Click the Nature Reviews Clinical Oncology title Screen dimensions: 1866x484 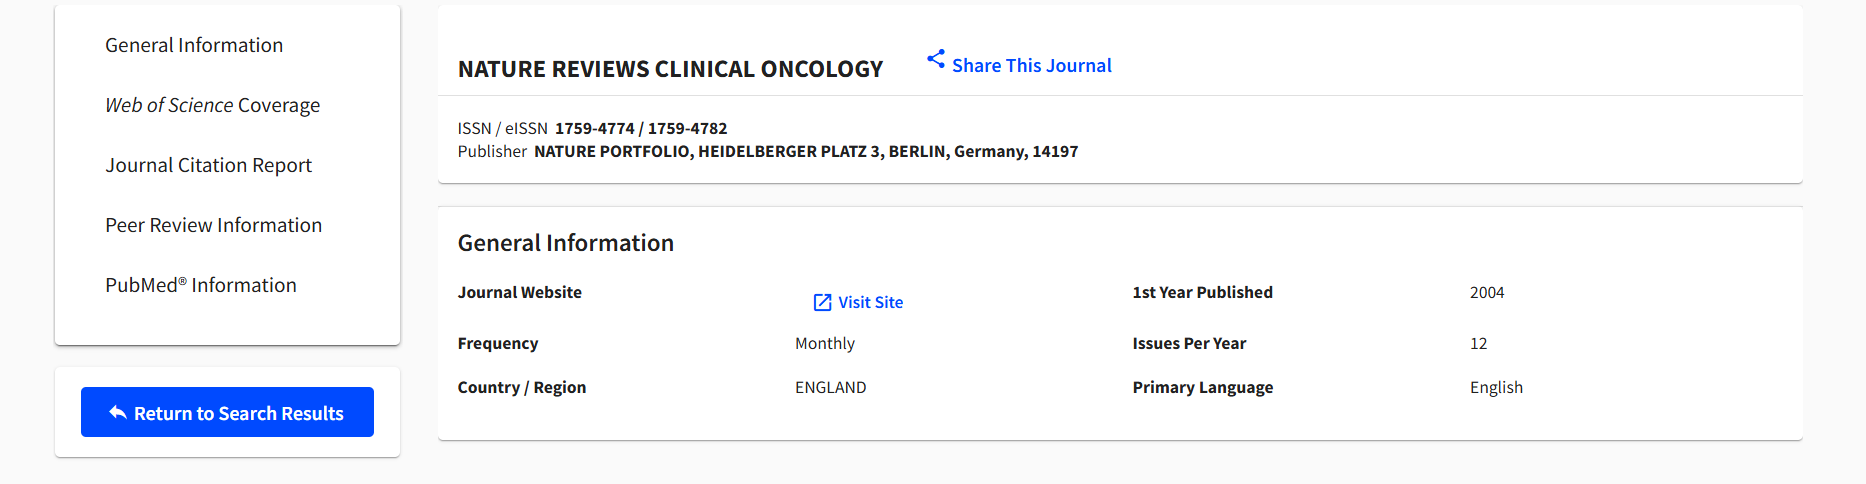click(x=670, y=69)
